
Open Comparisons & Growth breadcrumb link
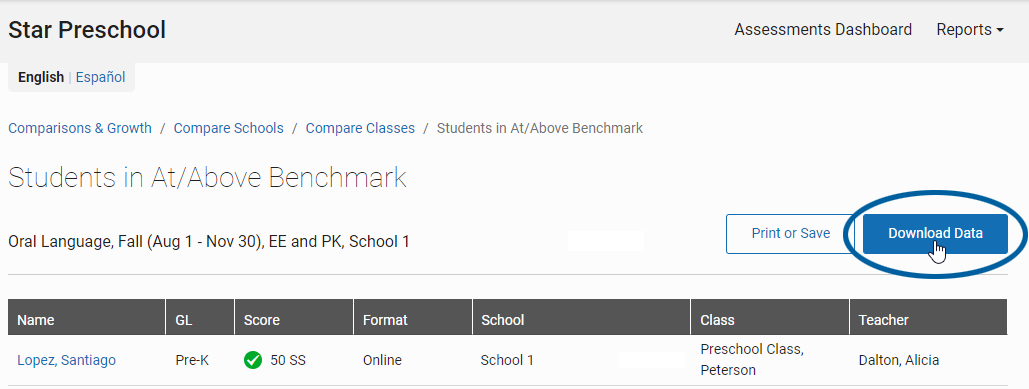click(80, 128)
